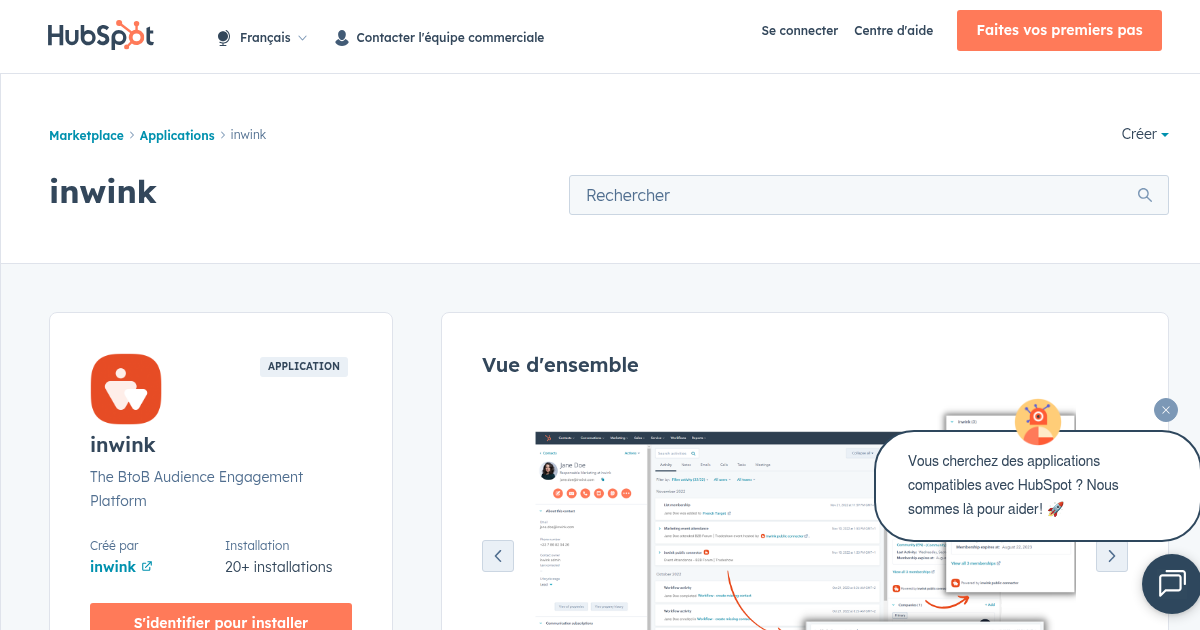This screenshot has width=1200, height=630.
Task: Dismiss the chat prompt close button
Action: [x=1166, y=410]
